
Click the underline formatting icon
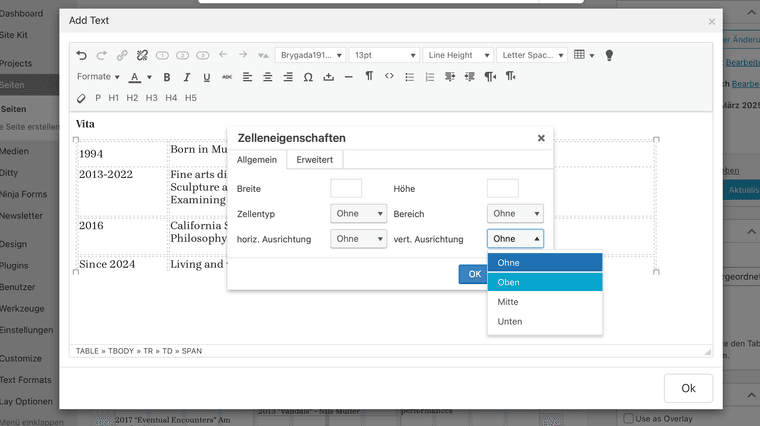click(207, 77)
